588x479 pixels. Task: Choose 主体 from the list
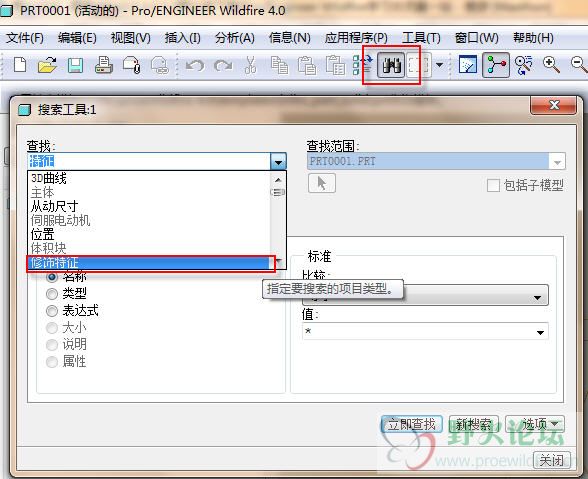[149, 192]
